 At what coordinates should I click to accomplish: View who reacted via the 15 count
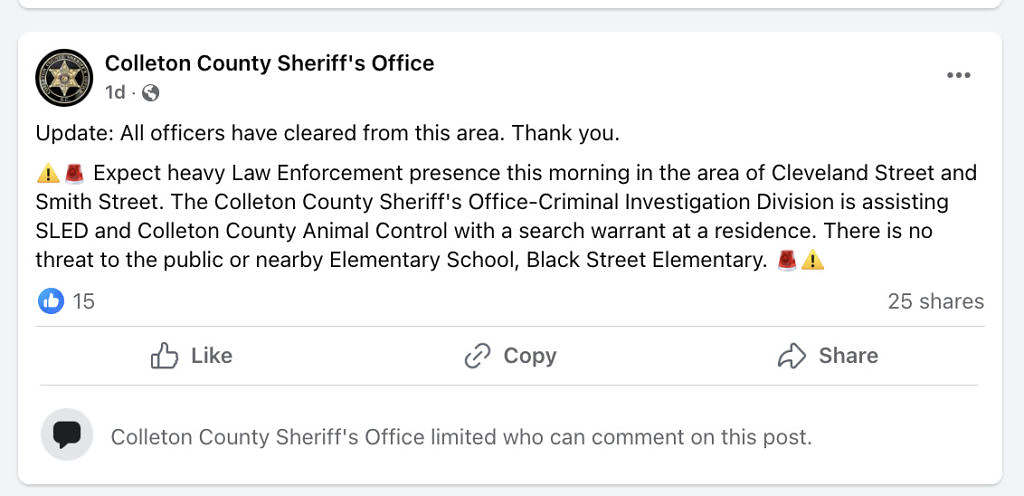click(84, 301)
